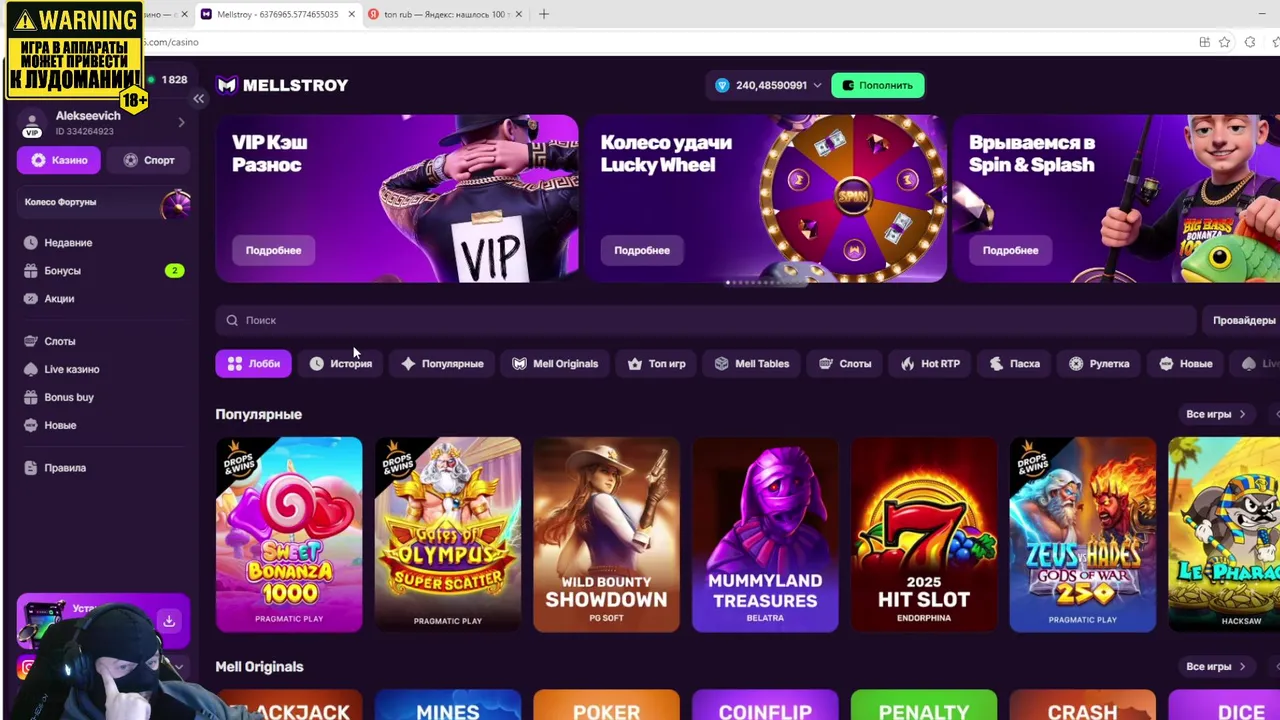Open Бонусы in the sidebar
The image size is (1280, 720).
62,271
